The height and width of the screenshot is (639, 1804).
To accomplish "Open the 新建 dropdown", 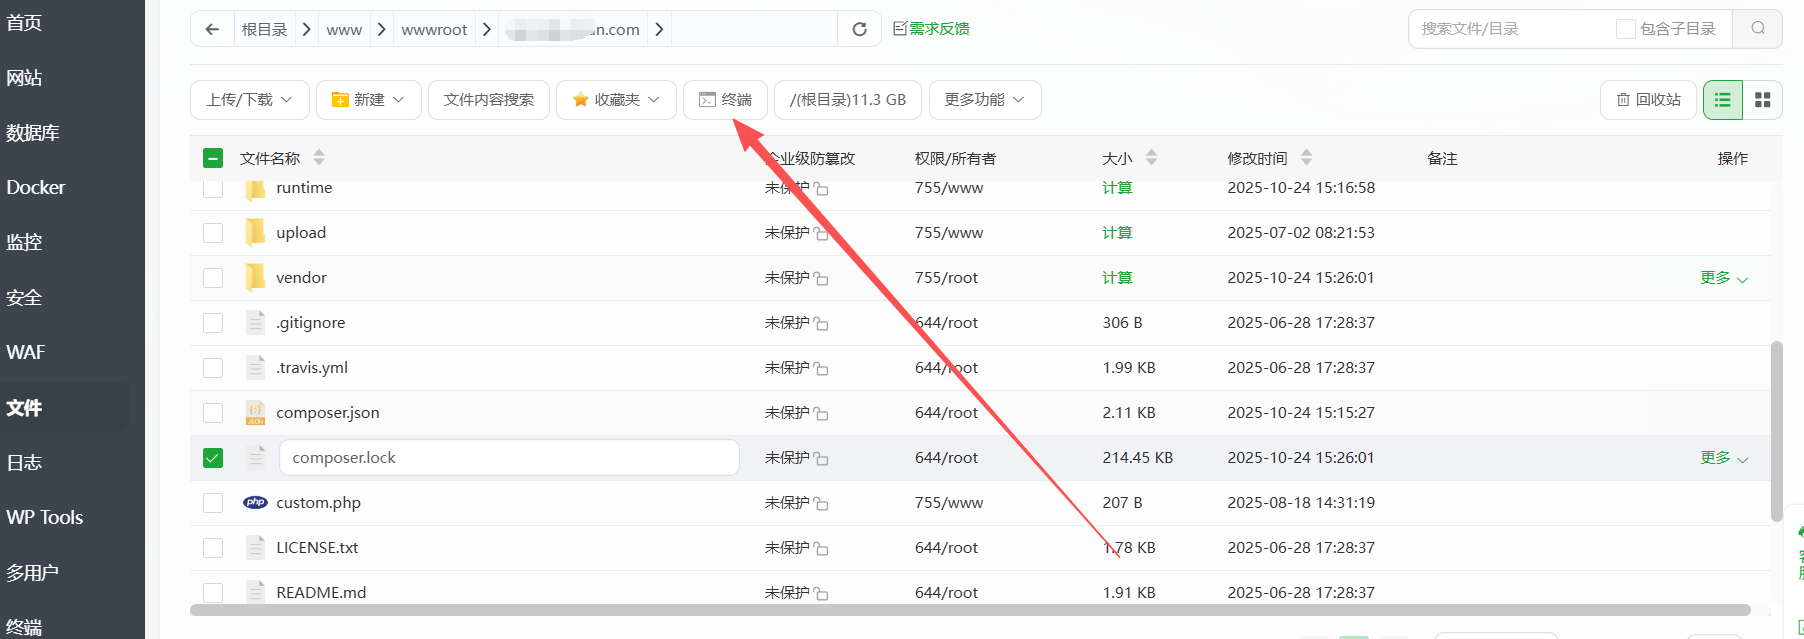I will (368, 100).
